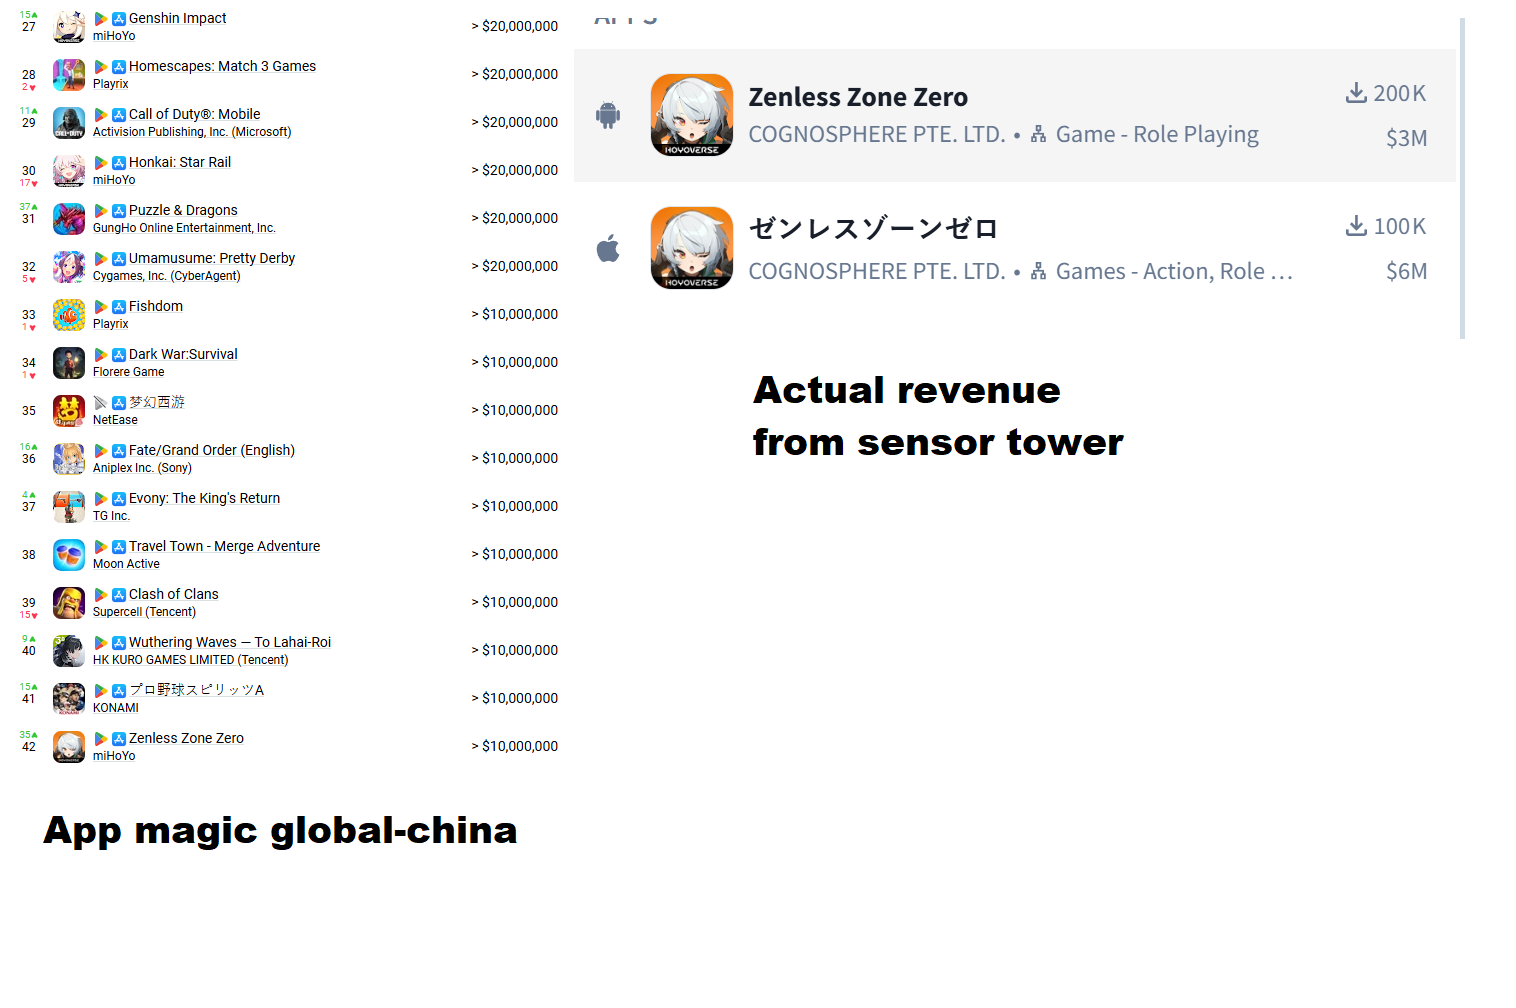Click Google Play icon next to Clash of Clans
This screenshot has height=1008, width=1516.
(x=101, y=595)
